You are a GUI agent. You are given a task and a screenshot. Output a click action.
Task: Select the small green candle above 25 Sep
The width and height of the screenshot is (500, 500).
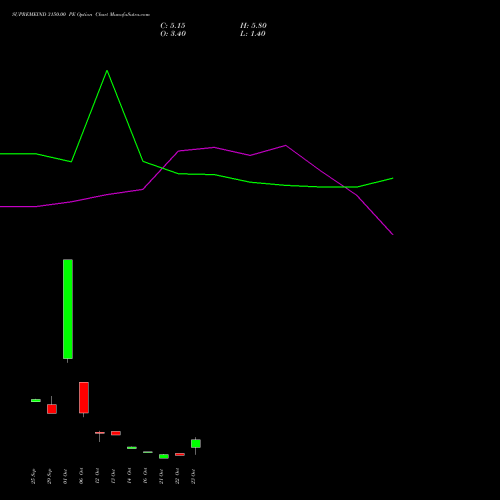[36, 400]
